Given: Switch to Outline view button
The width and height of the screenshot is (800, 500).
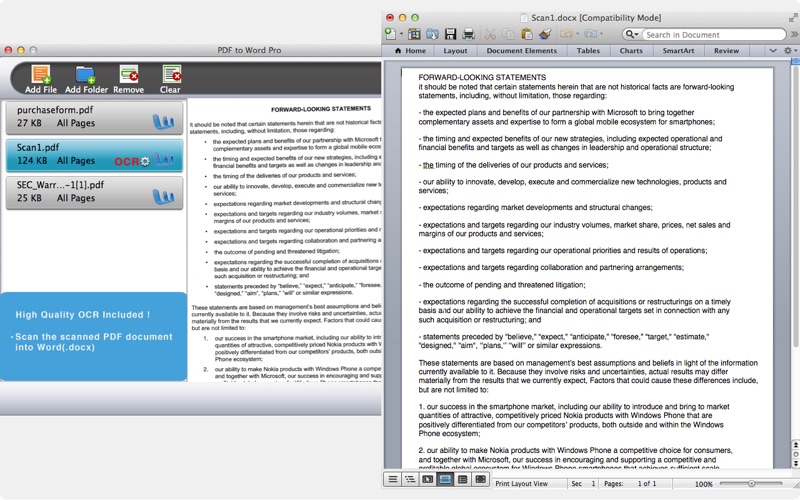Looking at the screenshot, I should click(x=410, y=479).
